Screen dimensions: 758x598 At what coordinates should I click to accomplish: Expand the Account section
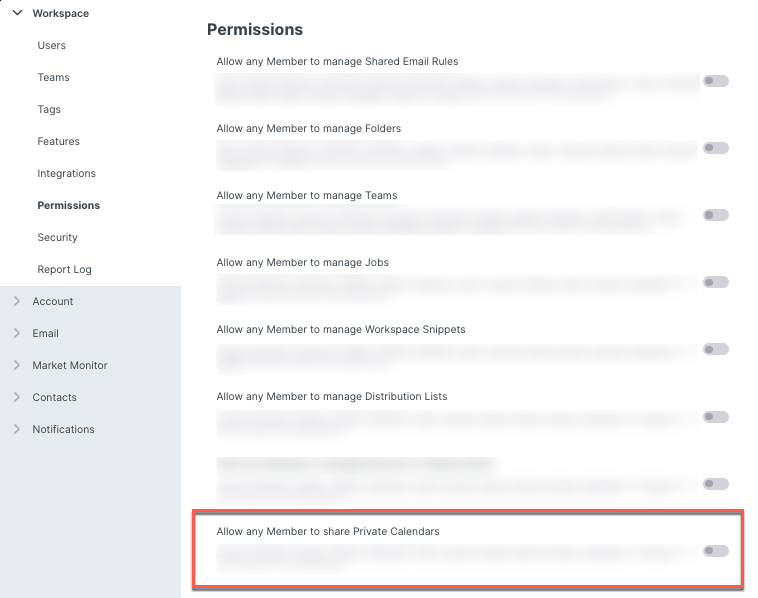[17, 301]
